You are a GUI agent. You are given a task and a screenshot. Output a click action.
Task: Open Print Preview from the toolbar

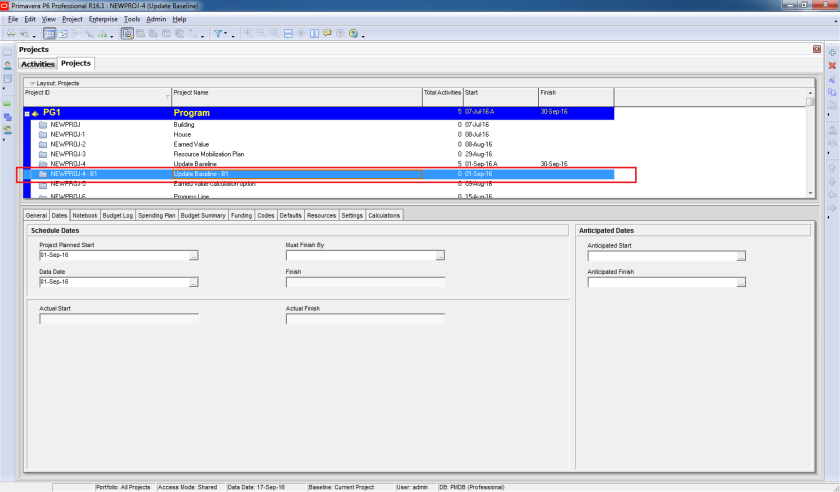point(24,34)
